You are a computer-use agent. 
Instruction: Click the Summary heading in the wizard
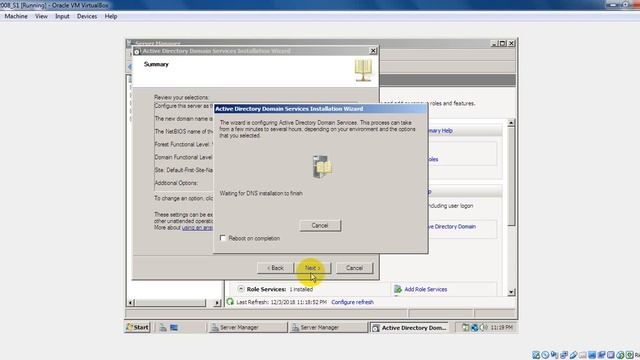[156, 64]
